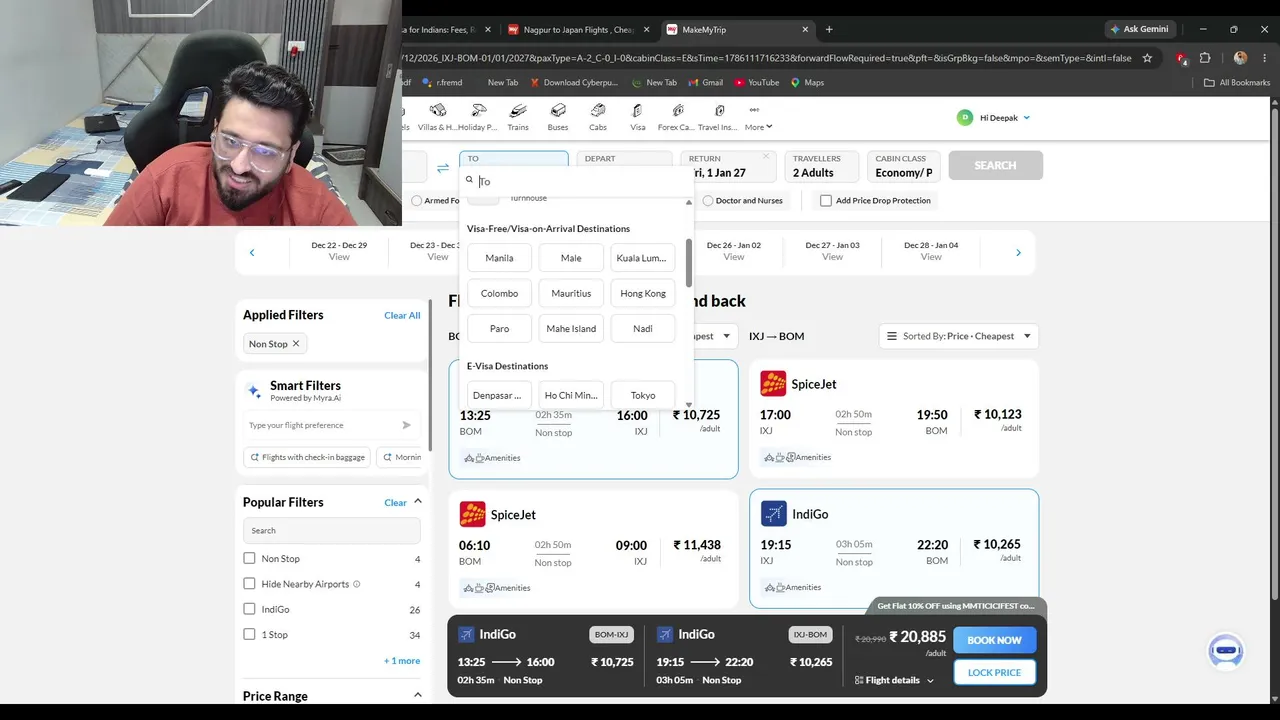The image size is (1280, 720).
Task: Click the LOCK PRICE button
Action: click(x=994, y=672)
